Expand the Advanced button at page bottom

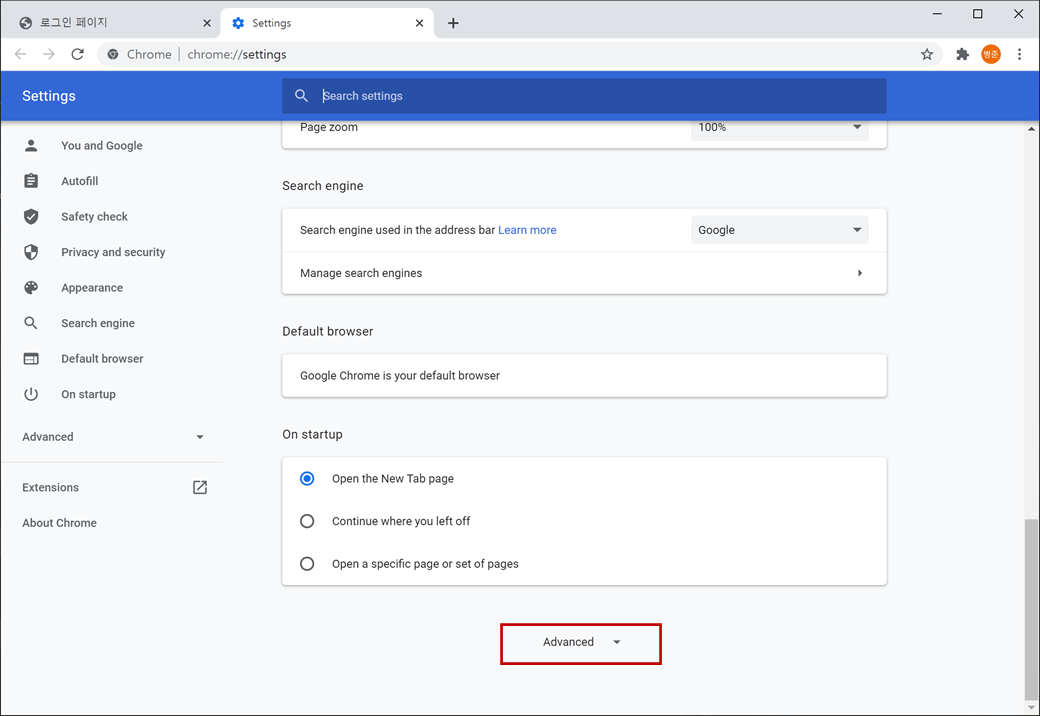point(581,642)
